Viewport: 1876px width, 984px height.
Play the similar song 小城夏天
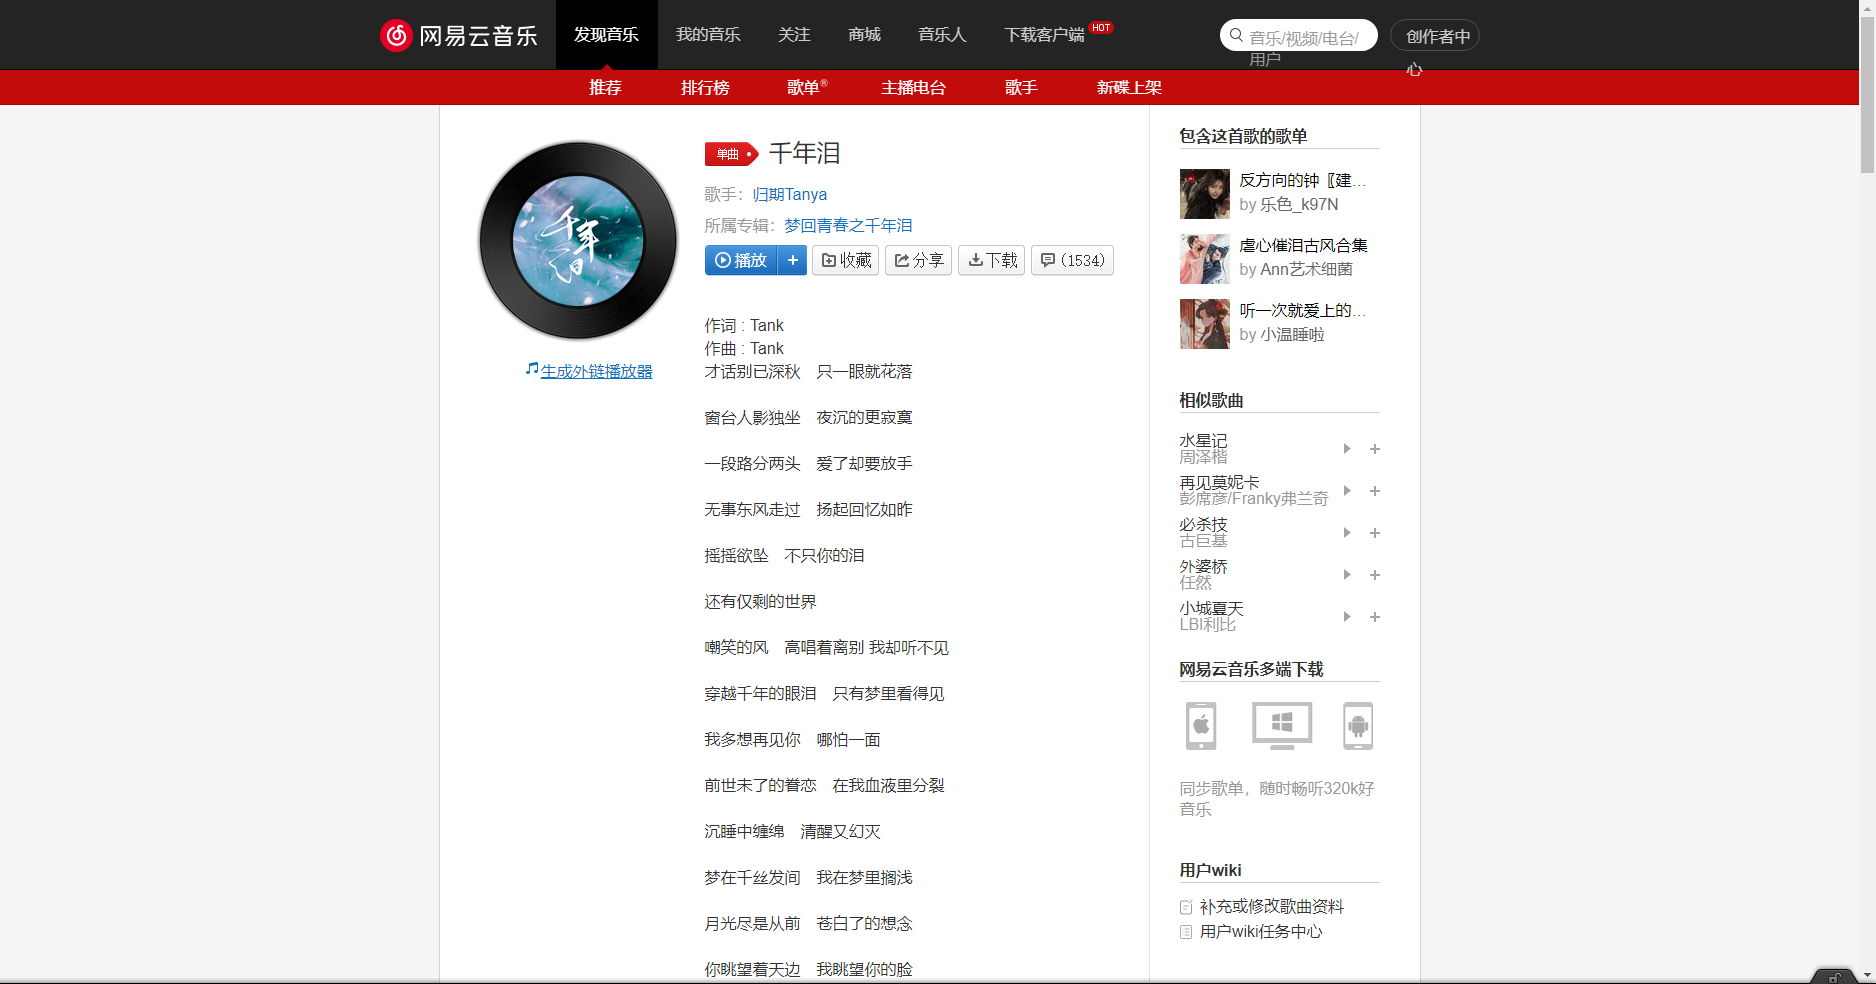[x=1346, y=617]
